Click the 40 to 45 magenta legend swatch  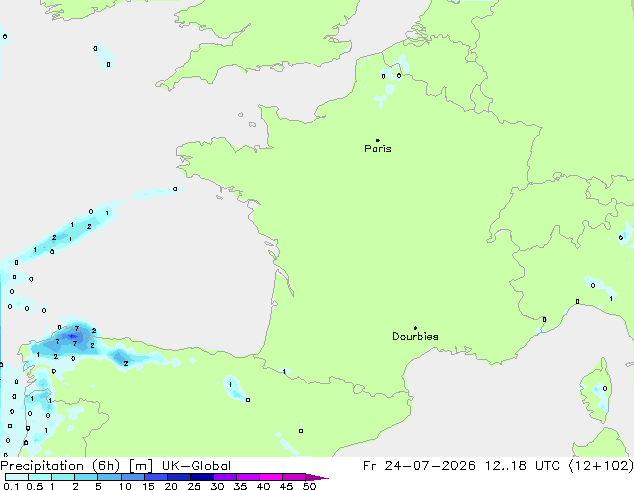click(271, 477)
